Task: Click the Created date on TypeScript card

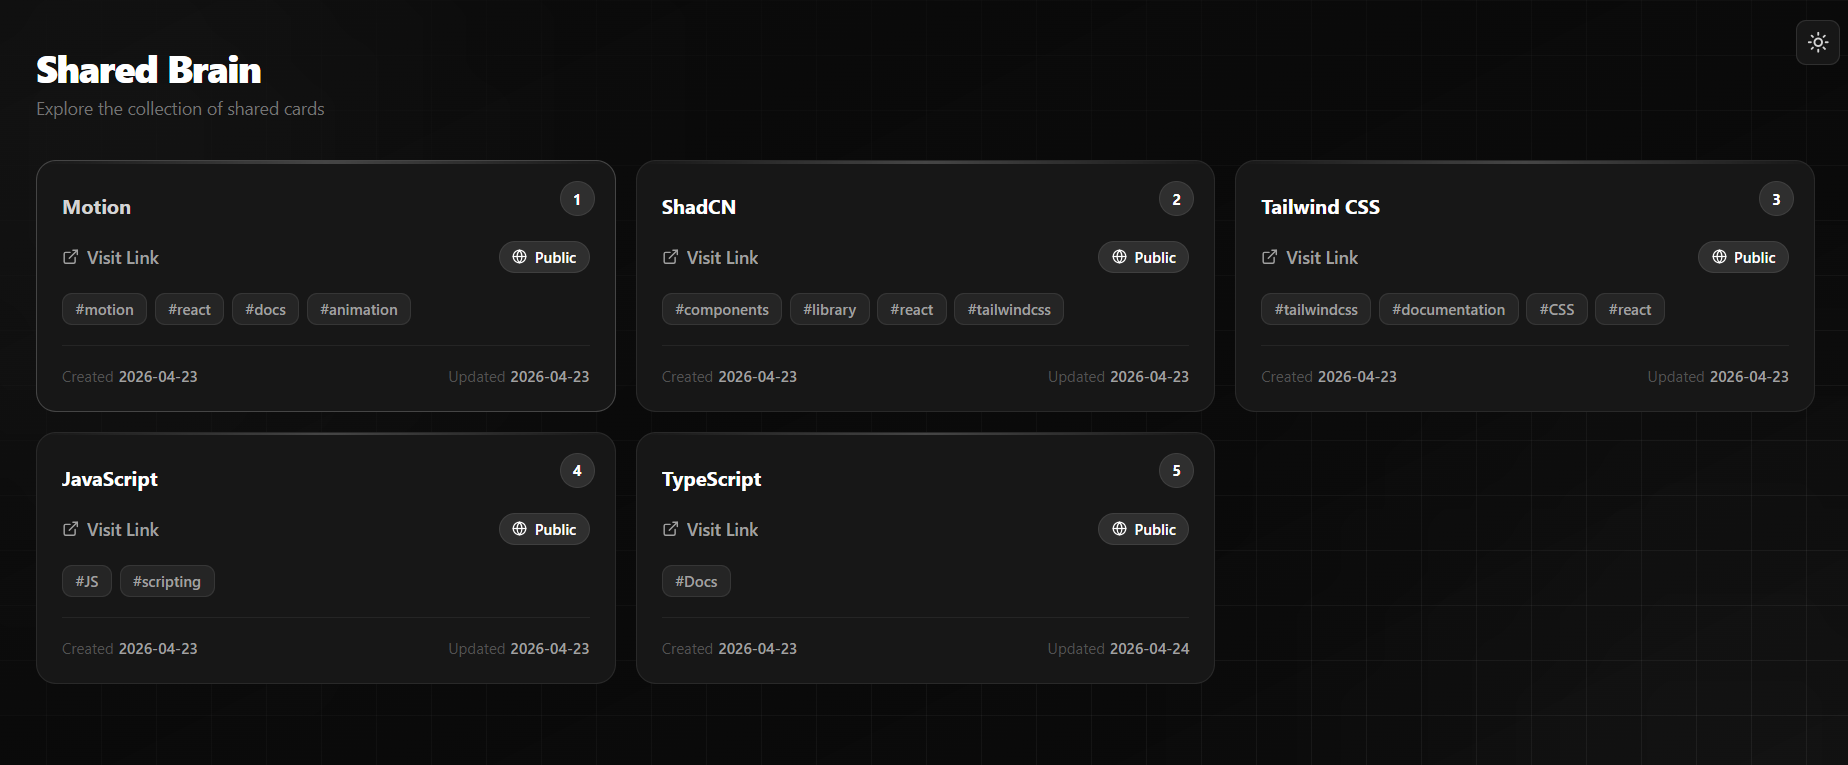Action: click(x=729, y=649)
